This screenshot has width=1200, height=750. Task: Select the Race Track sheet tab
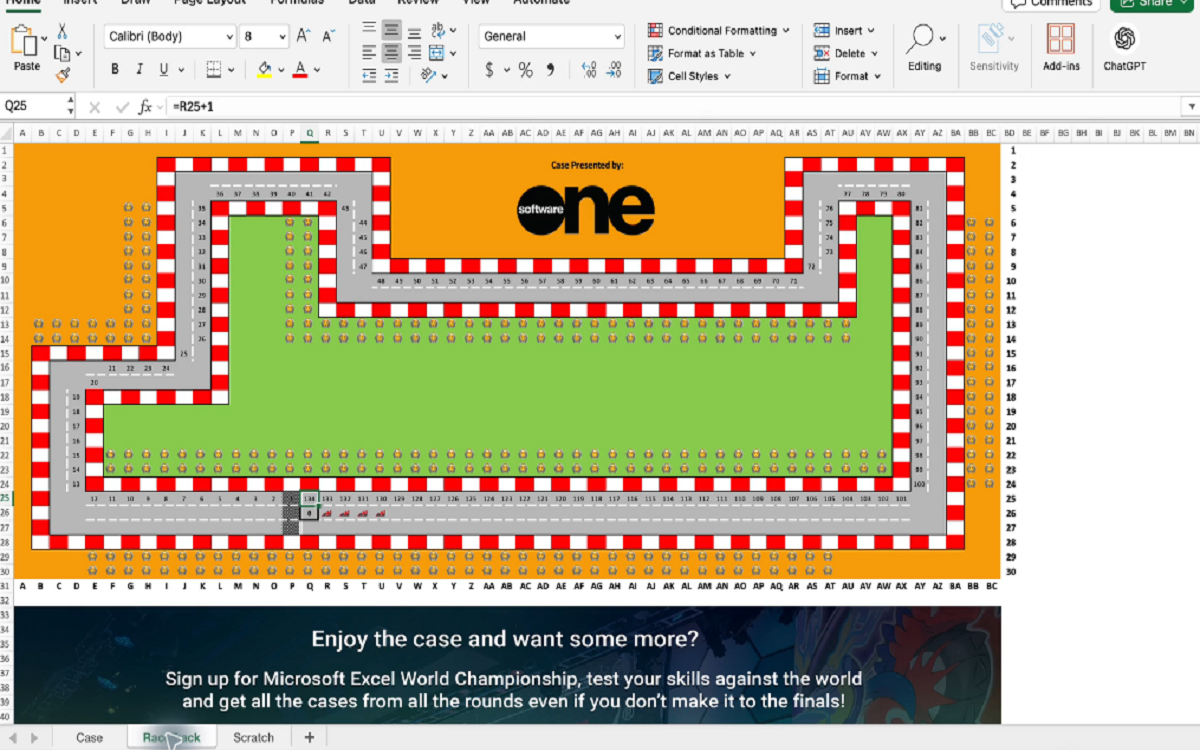pos(172,738)
